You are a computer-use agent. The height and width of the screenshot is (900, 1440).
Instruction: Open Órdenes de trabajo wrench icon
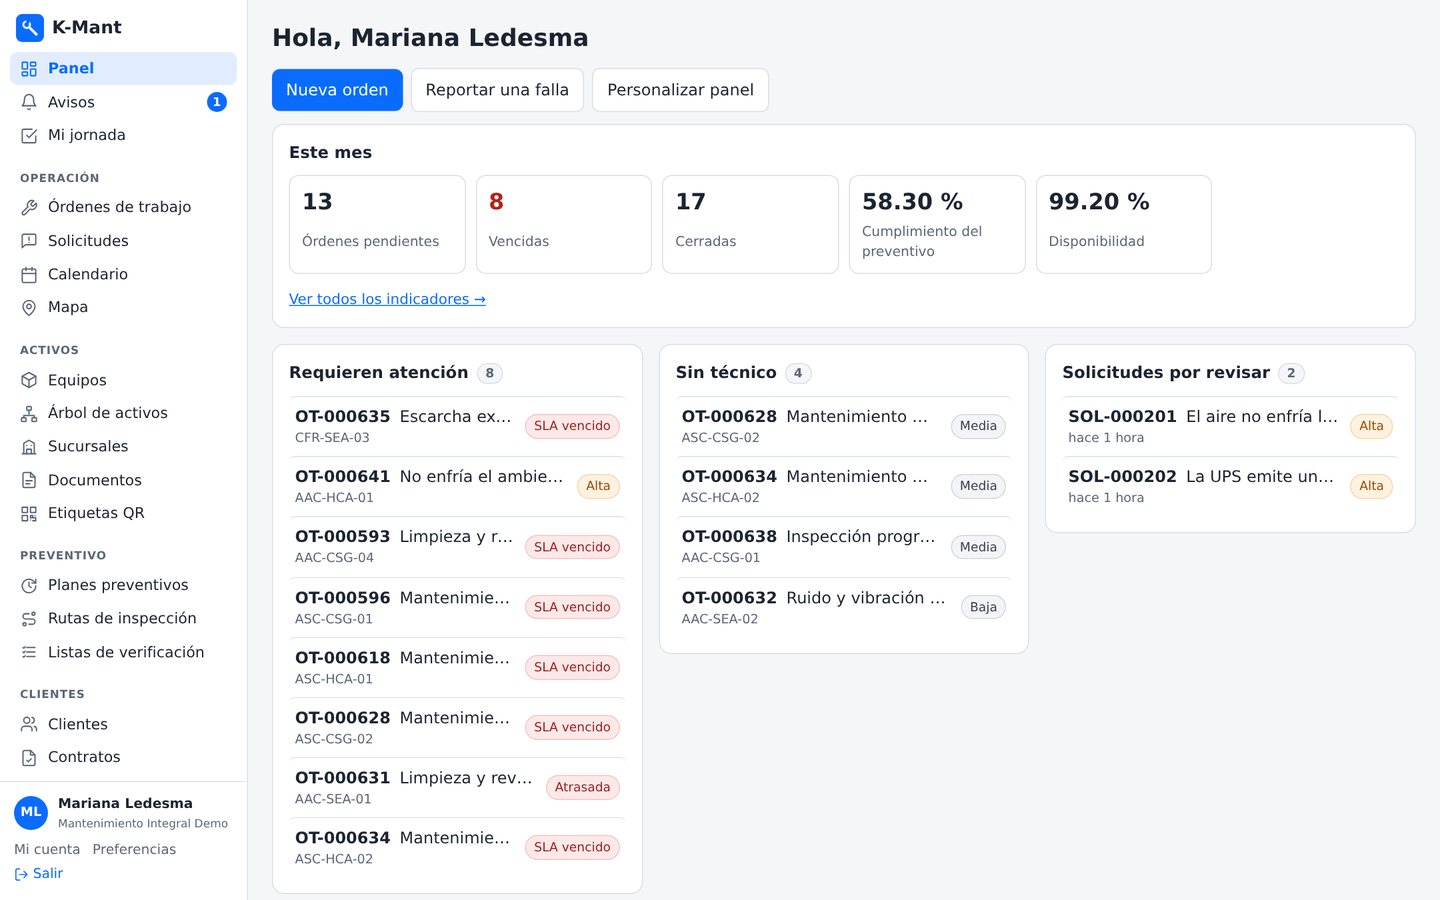pyautogui.click(x=29, y=207)
